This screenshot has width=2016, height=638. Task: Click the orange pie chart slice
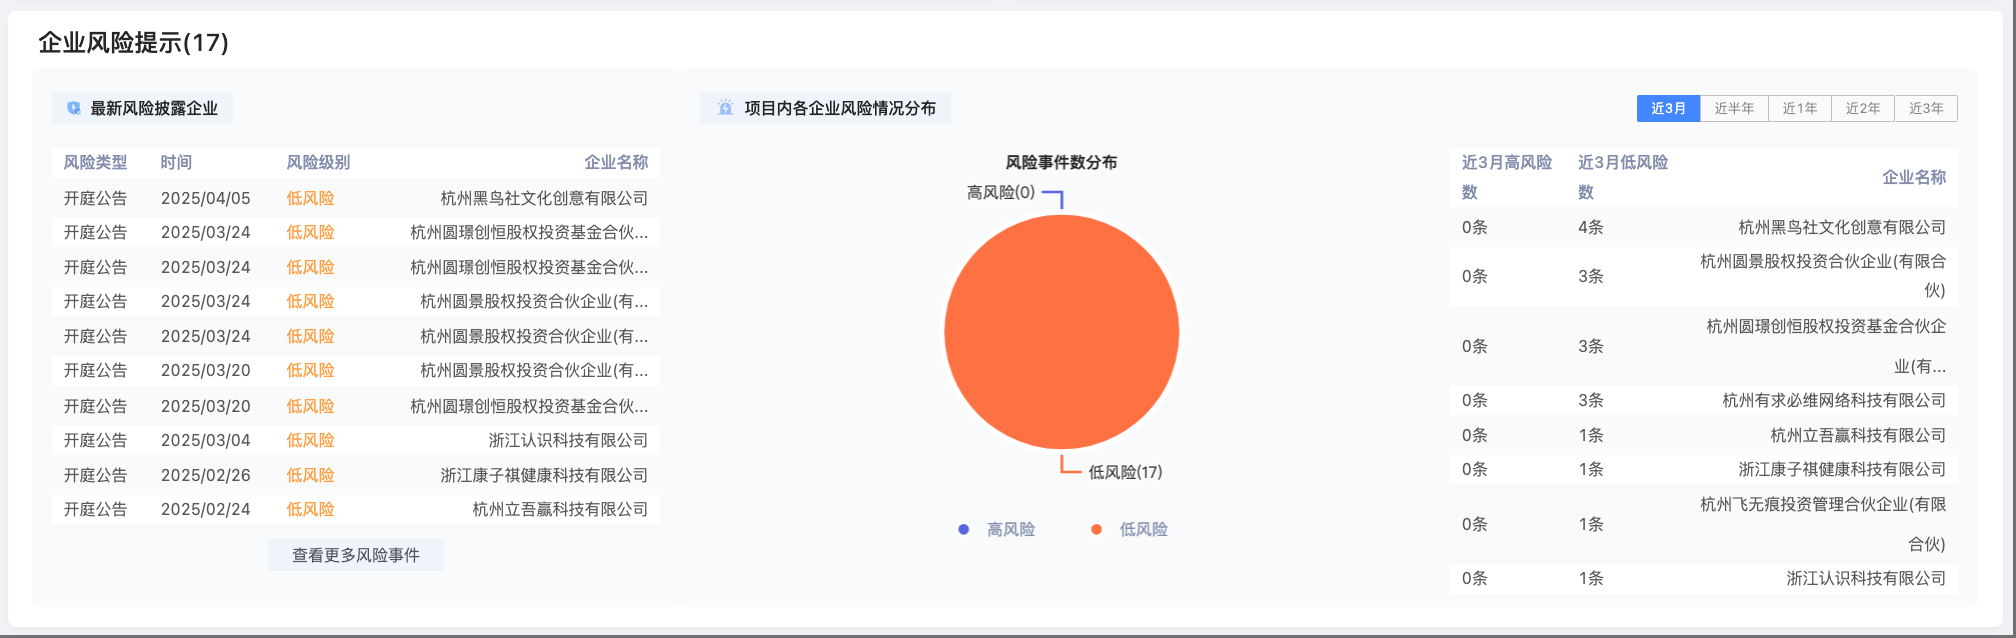click(x=1061, y=332)
